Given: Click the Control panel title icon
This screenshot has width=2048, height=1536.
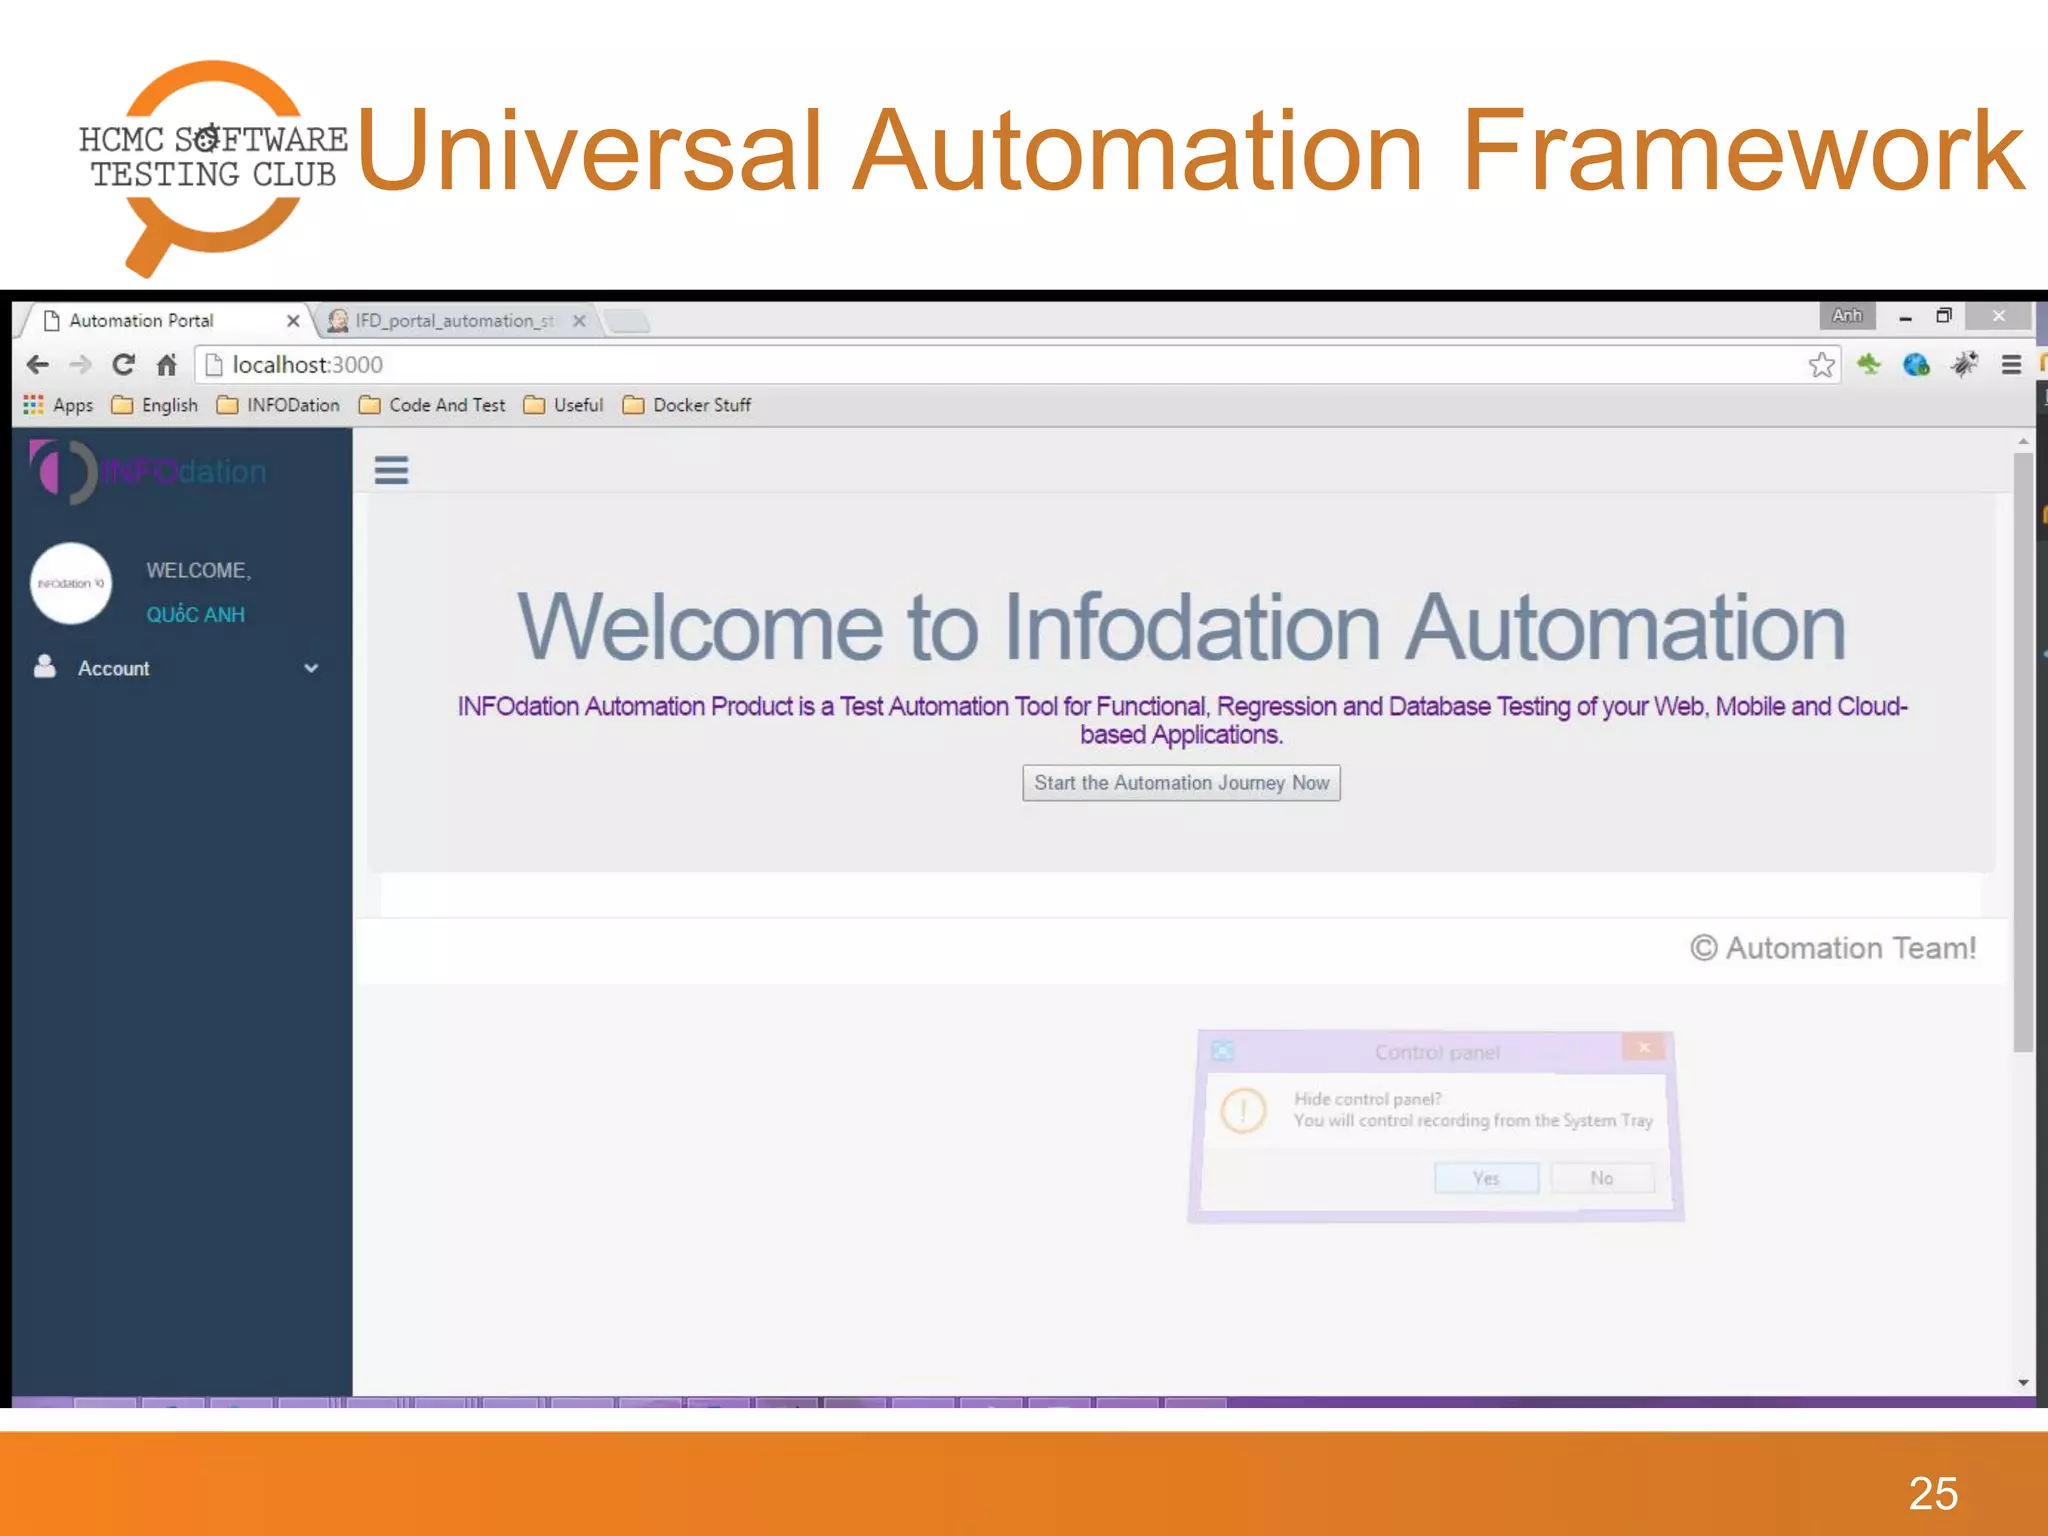Looking at the screenshot, I should [1222, 1051].
